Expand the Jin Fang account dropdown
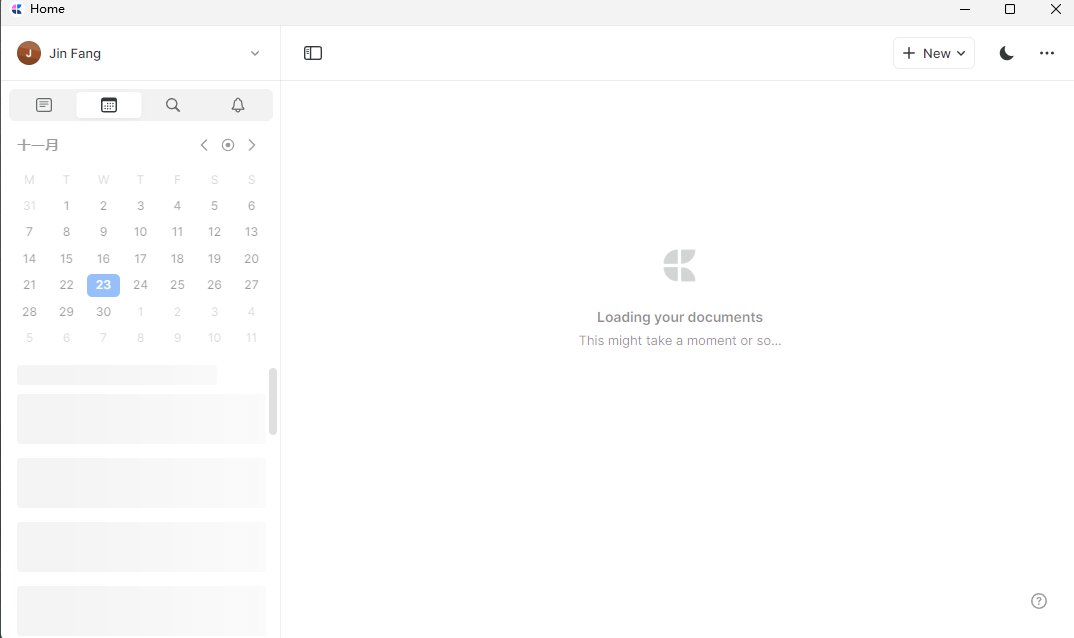Screen dimensions: 1074x638 click(255, 54)
